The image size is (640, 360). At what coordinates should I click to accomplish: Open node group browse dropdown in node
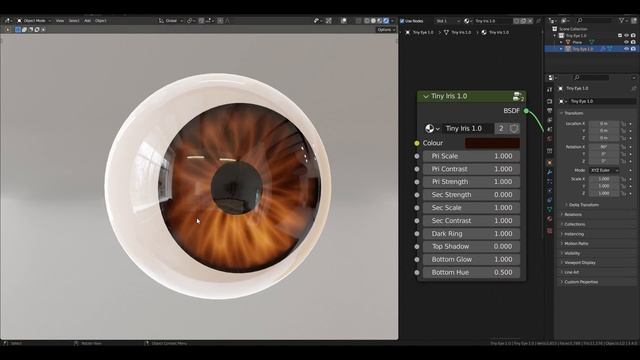[x=432, y=129]
